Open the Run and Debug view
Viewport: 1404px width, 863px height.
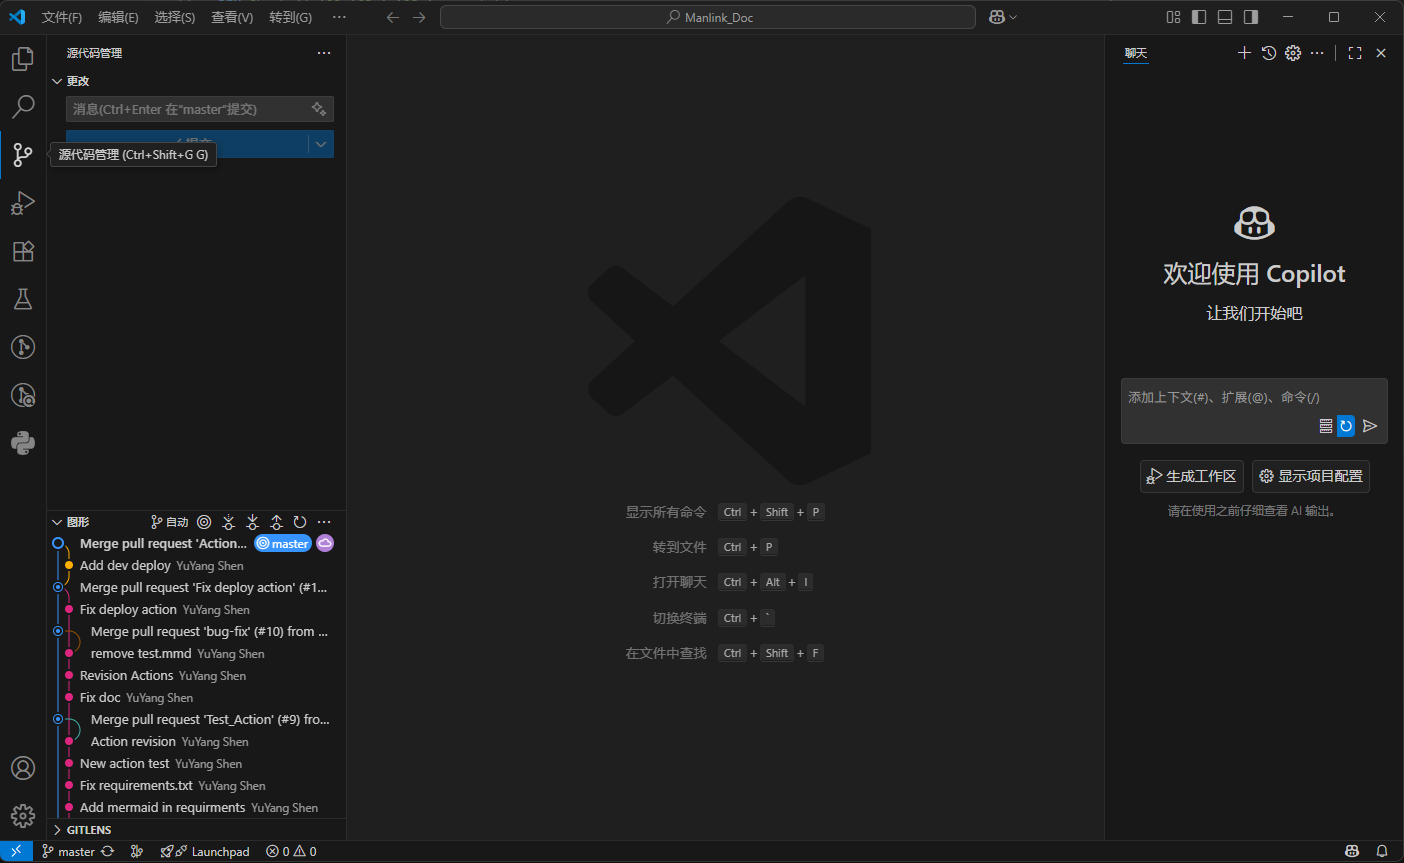23,203
